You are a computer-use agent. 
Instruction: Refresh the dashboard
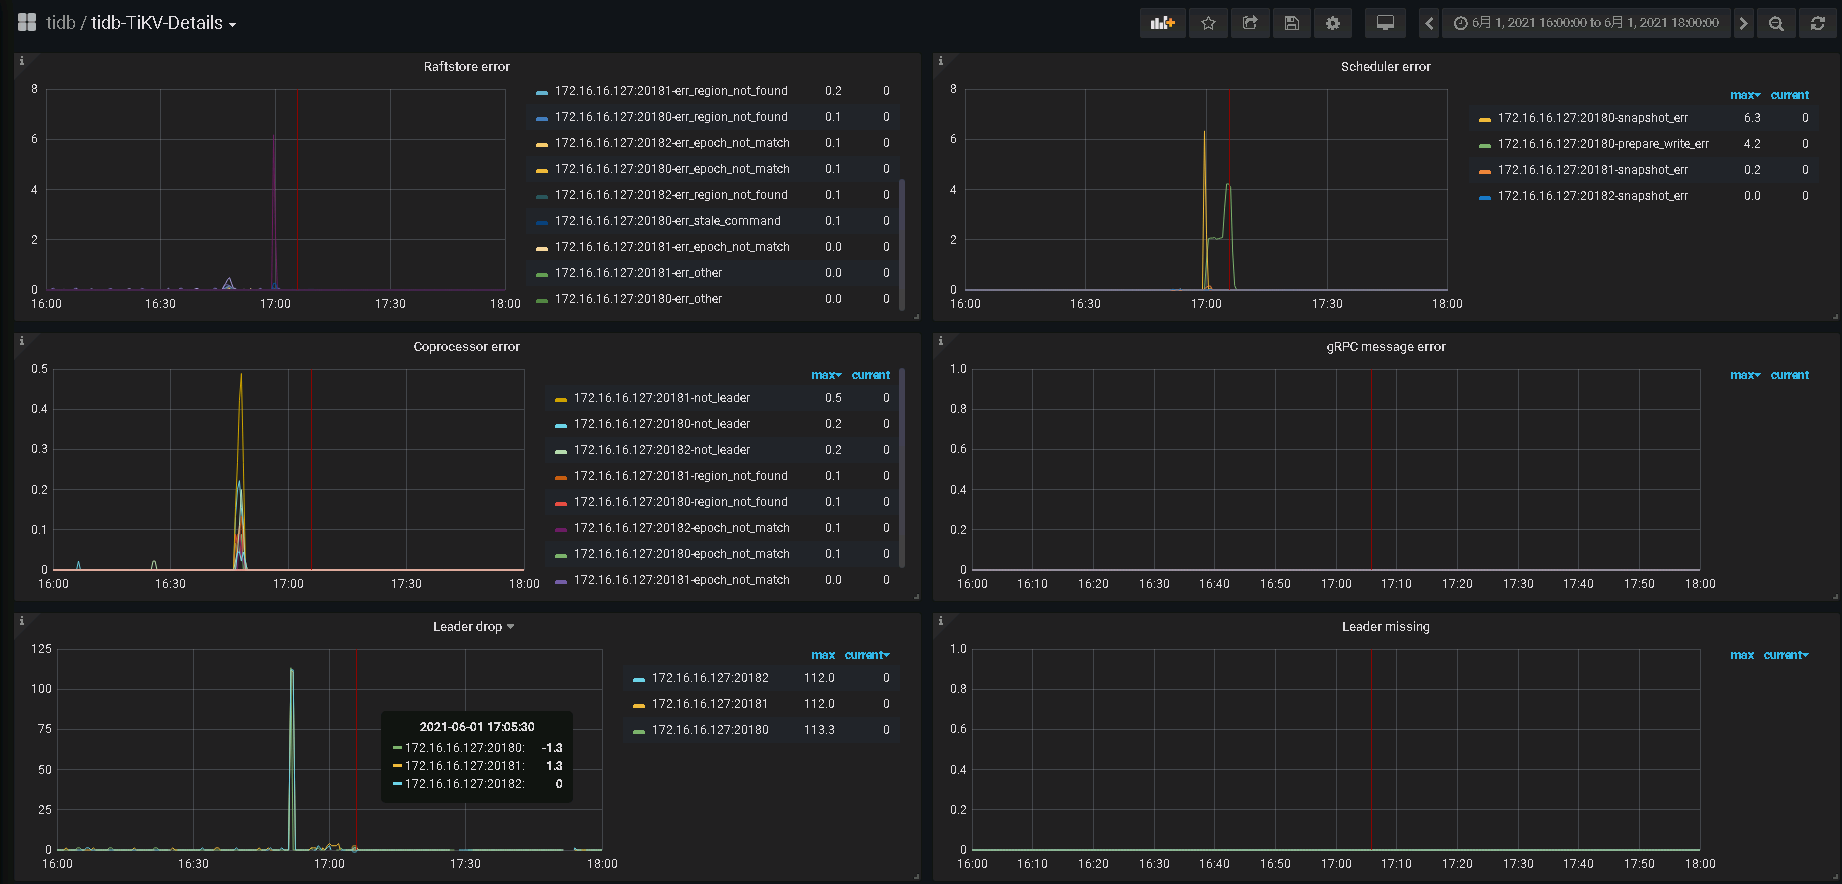[x=1818, y=23]
